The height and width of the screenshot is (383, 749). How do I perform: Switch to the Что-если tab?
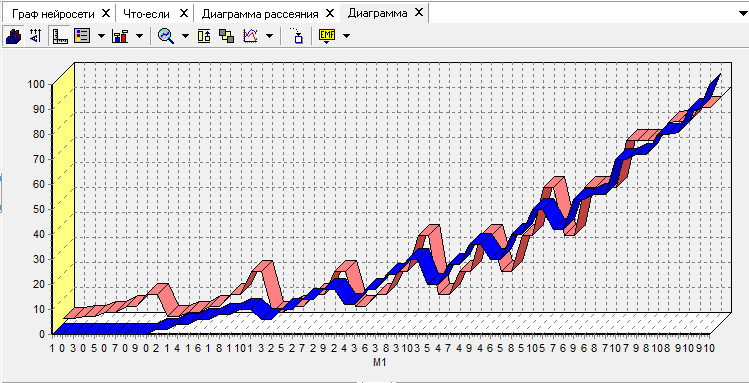point(146,13)
